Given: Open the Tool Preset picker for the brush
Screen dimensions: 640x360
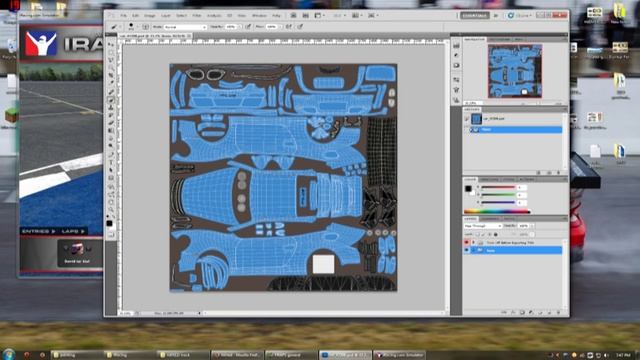Looking at the screenshot, I should (x=116, y=27).
